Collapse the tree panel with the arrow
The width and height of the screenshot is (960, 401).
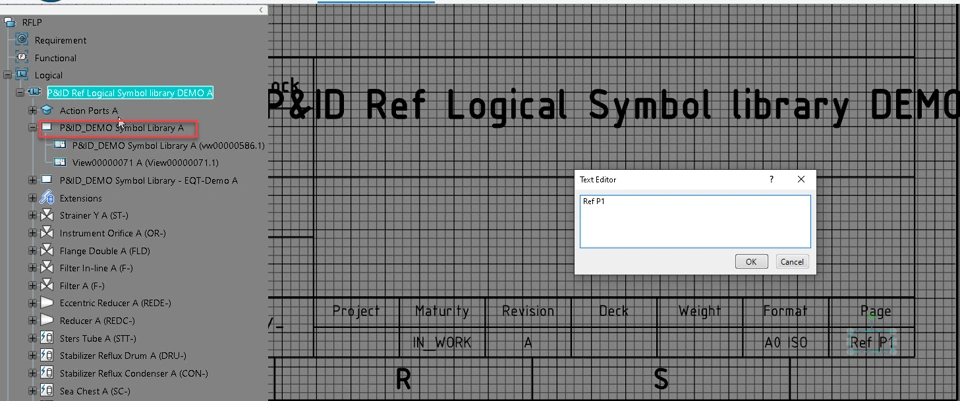point(261,9)
